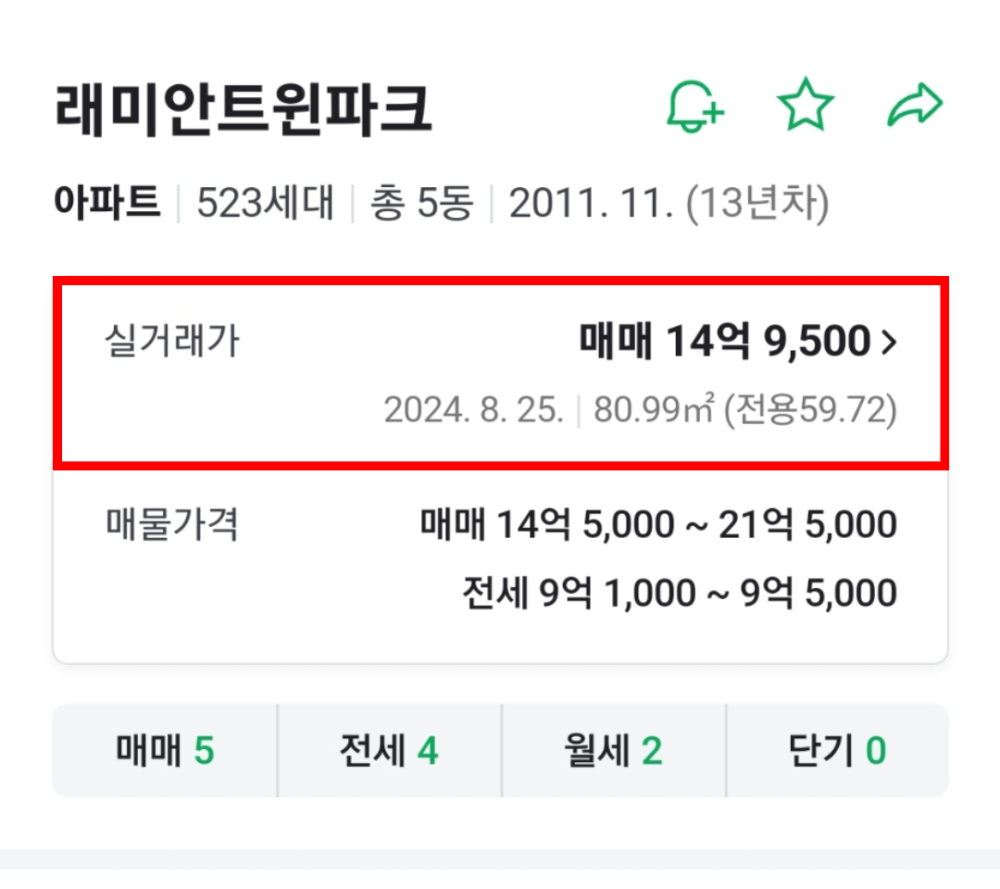Open the 월세 2 listings tab
The width and height of the screenshot is (1000, 889).
click(613, 750)
